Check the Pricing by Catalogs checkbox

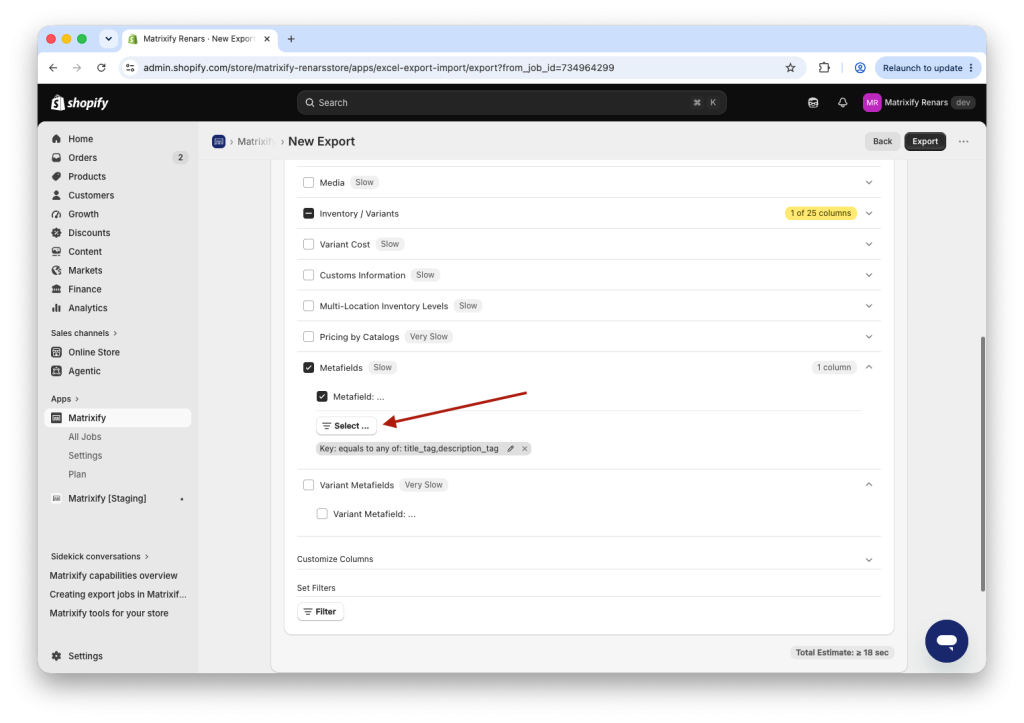click(x=308, y=337)
